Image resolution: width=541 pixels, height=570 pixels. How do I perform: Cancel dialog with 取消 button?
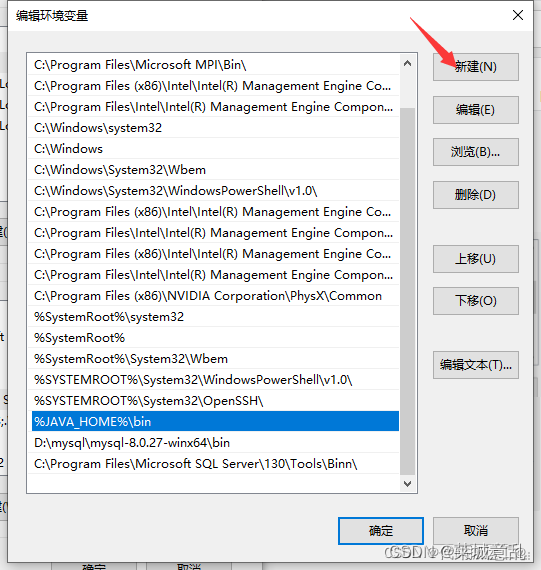(x=476, y=531)
